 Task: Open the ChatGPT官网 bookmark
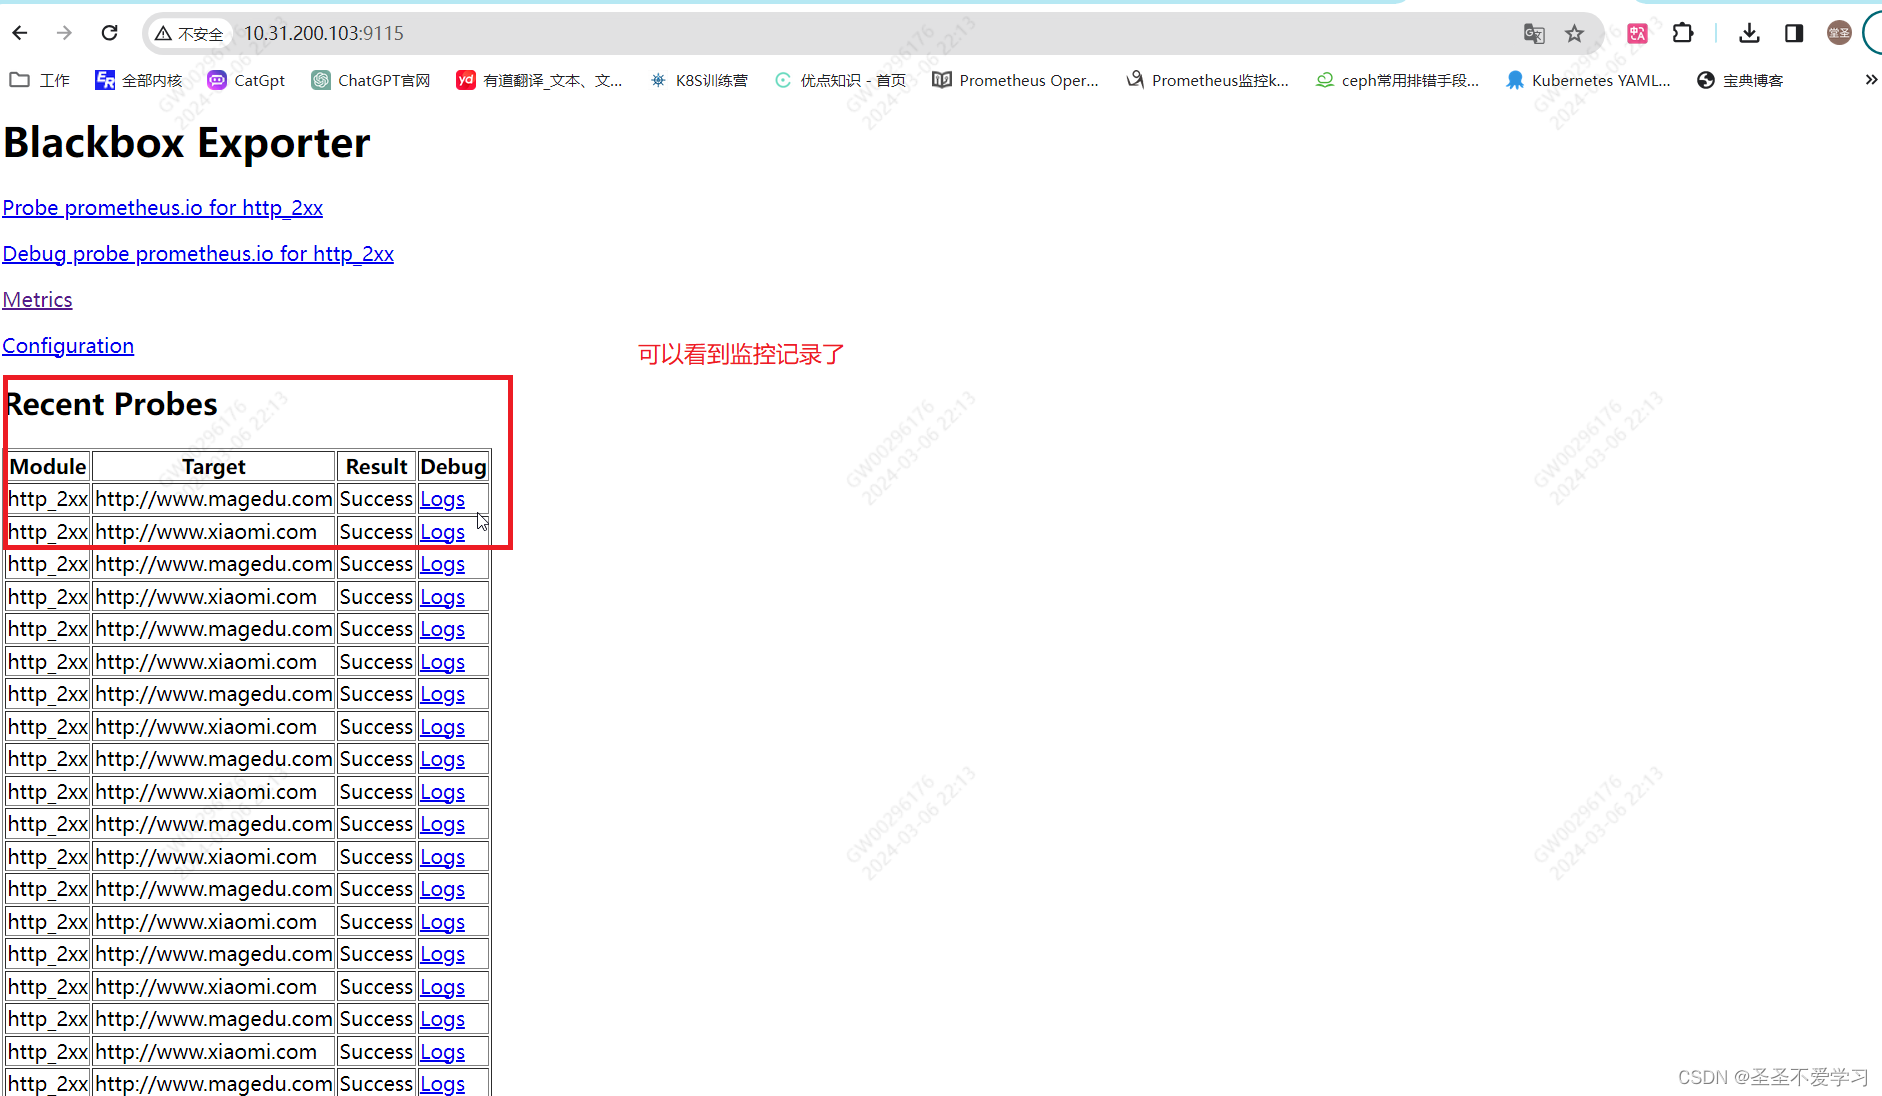371,80
